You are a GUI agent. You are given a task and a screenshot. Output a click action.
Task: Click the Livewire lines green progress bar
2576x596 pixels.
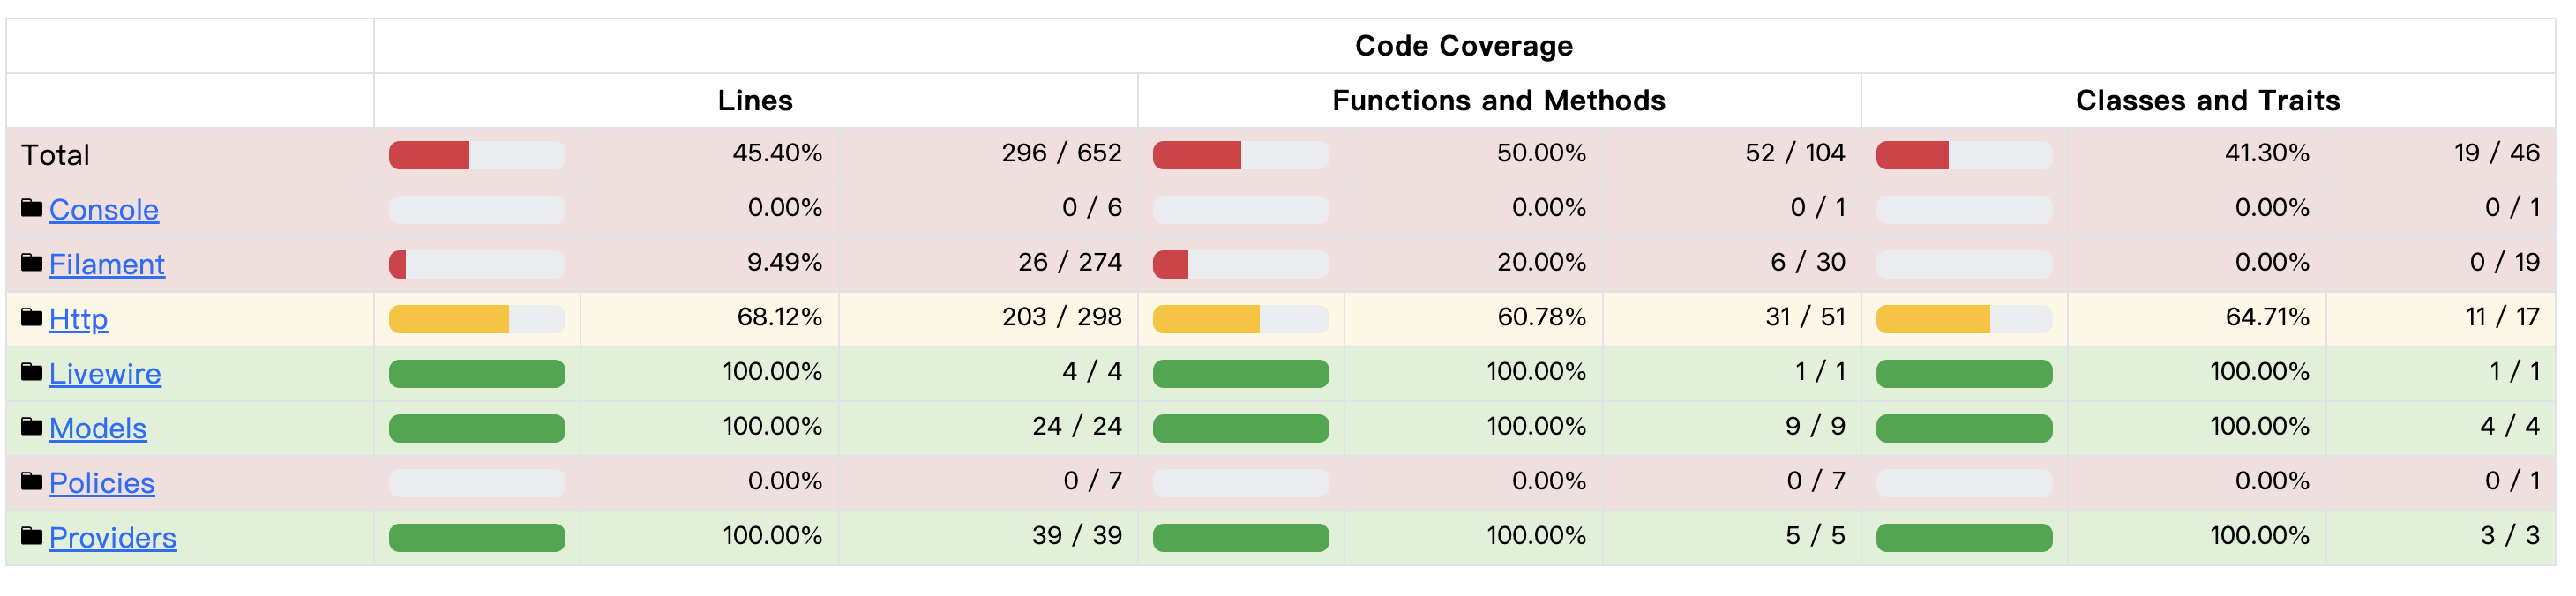[477, 374]
